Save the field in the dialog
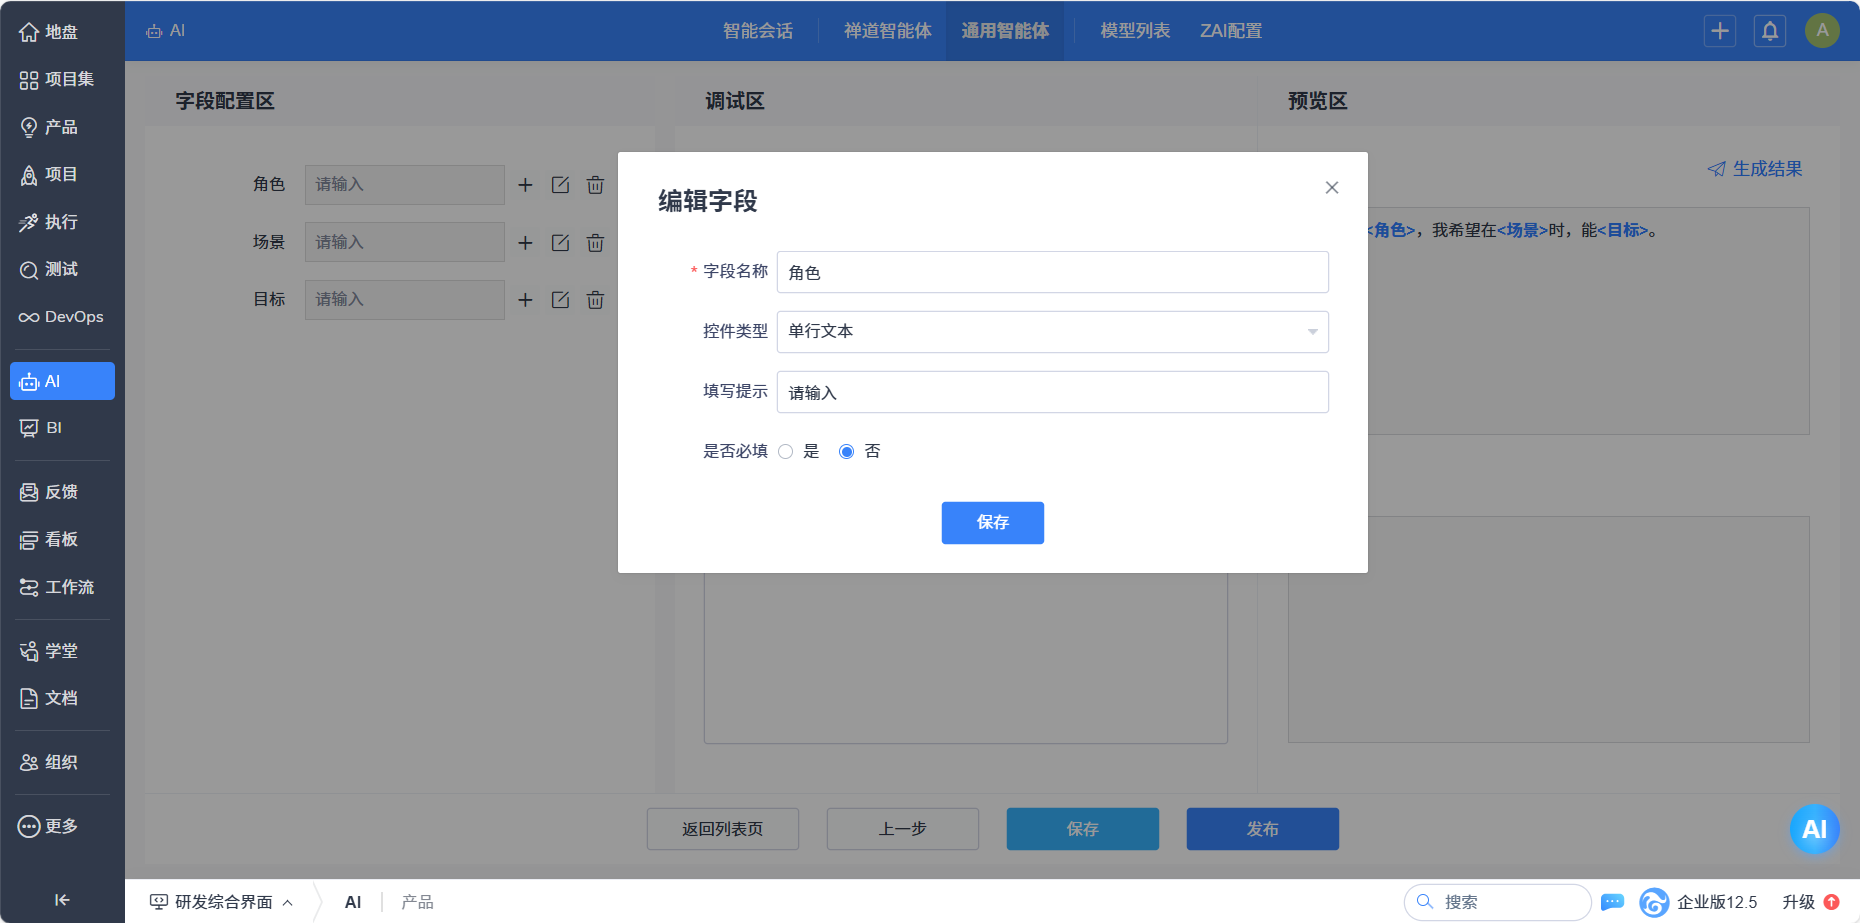This screenshot has width=1860, height=923. tap(992, 523)
